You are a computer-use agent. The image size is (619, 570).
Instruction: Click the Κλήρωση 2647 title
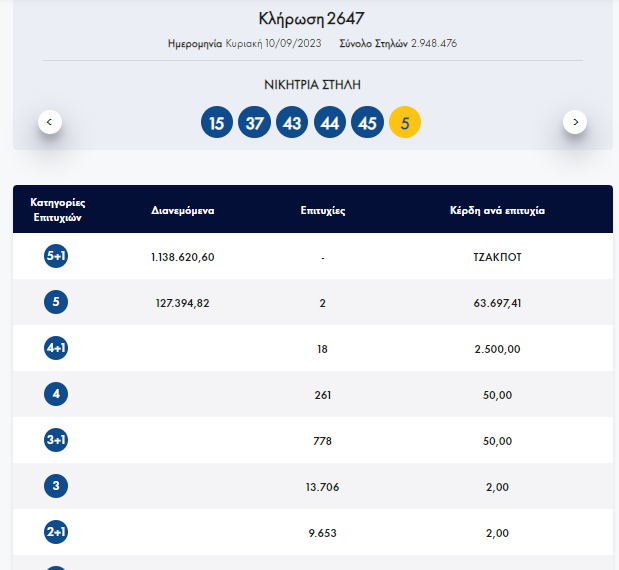point(311,19)
